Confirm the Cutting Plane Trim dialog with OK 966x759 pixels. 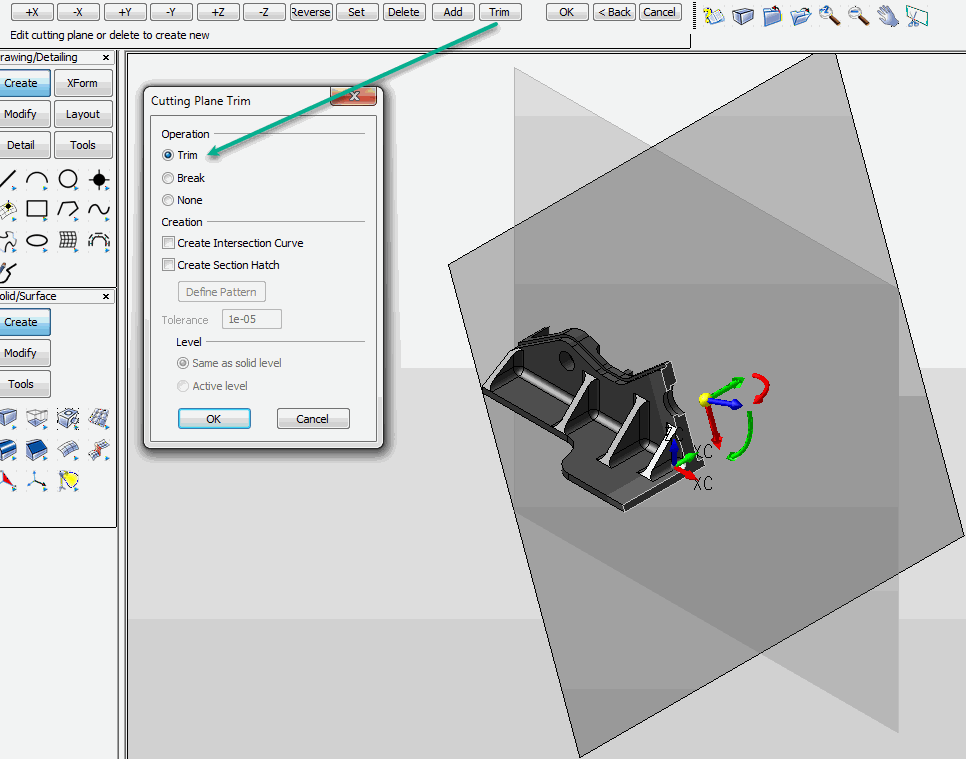click(214, 418)
